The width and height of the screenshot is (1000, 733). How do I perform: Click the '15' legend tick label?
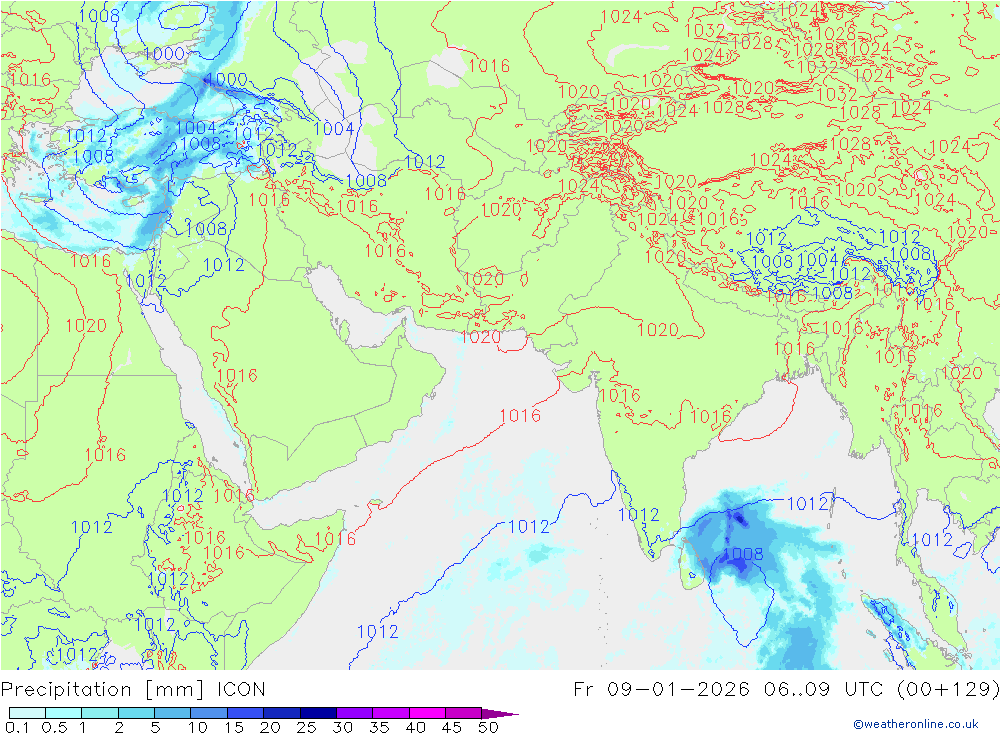point(234,727)
